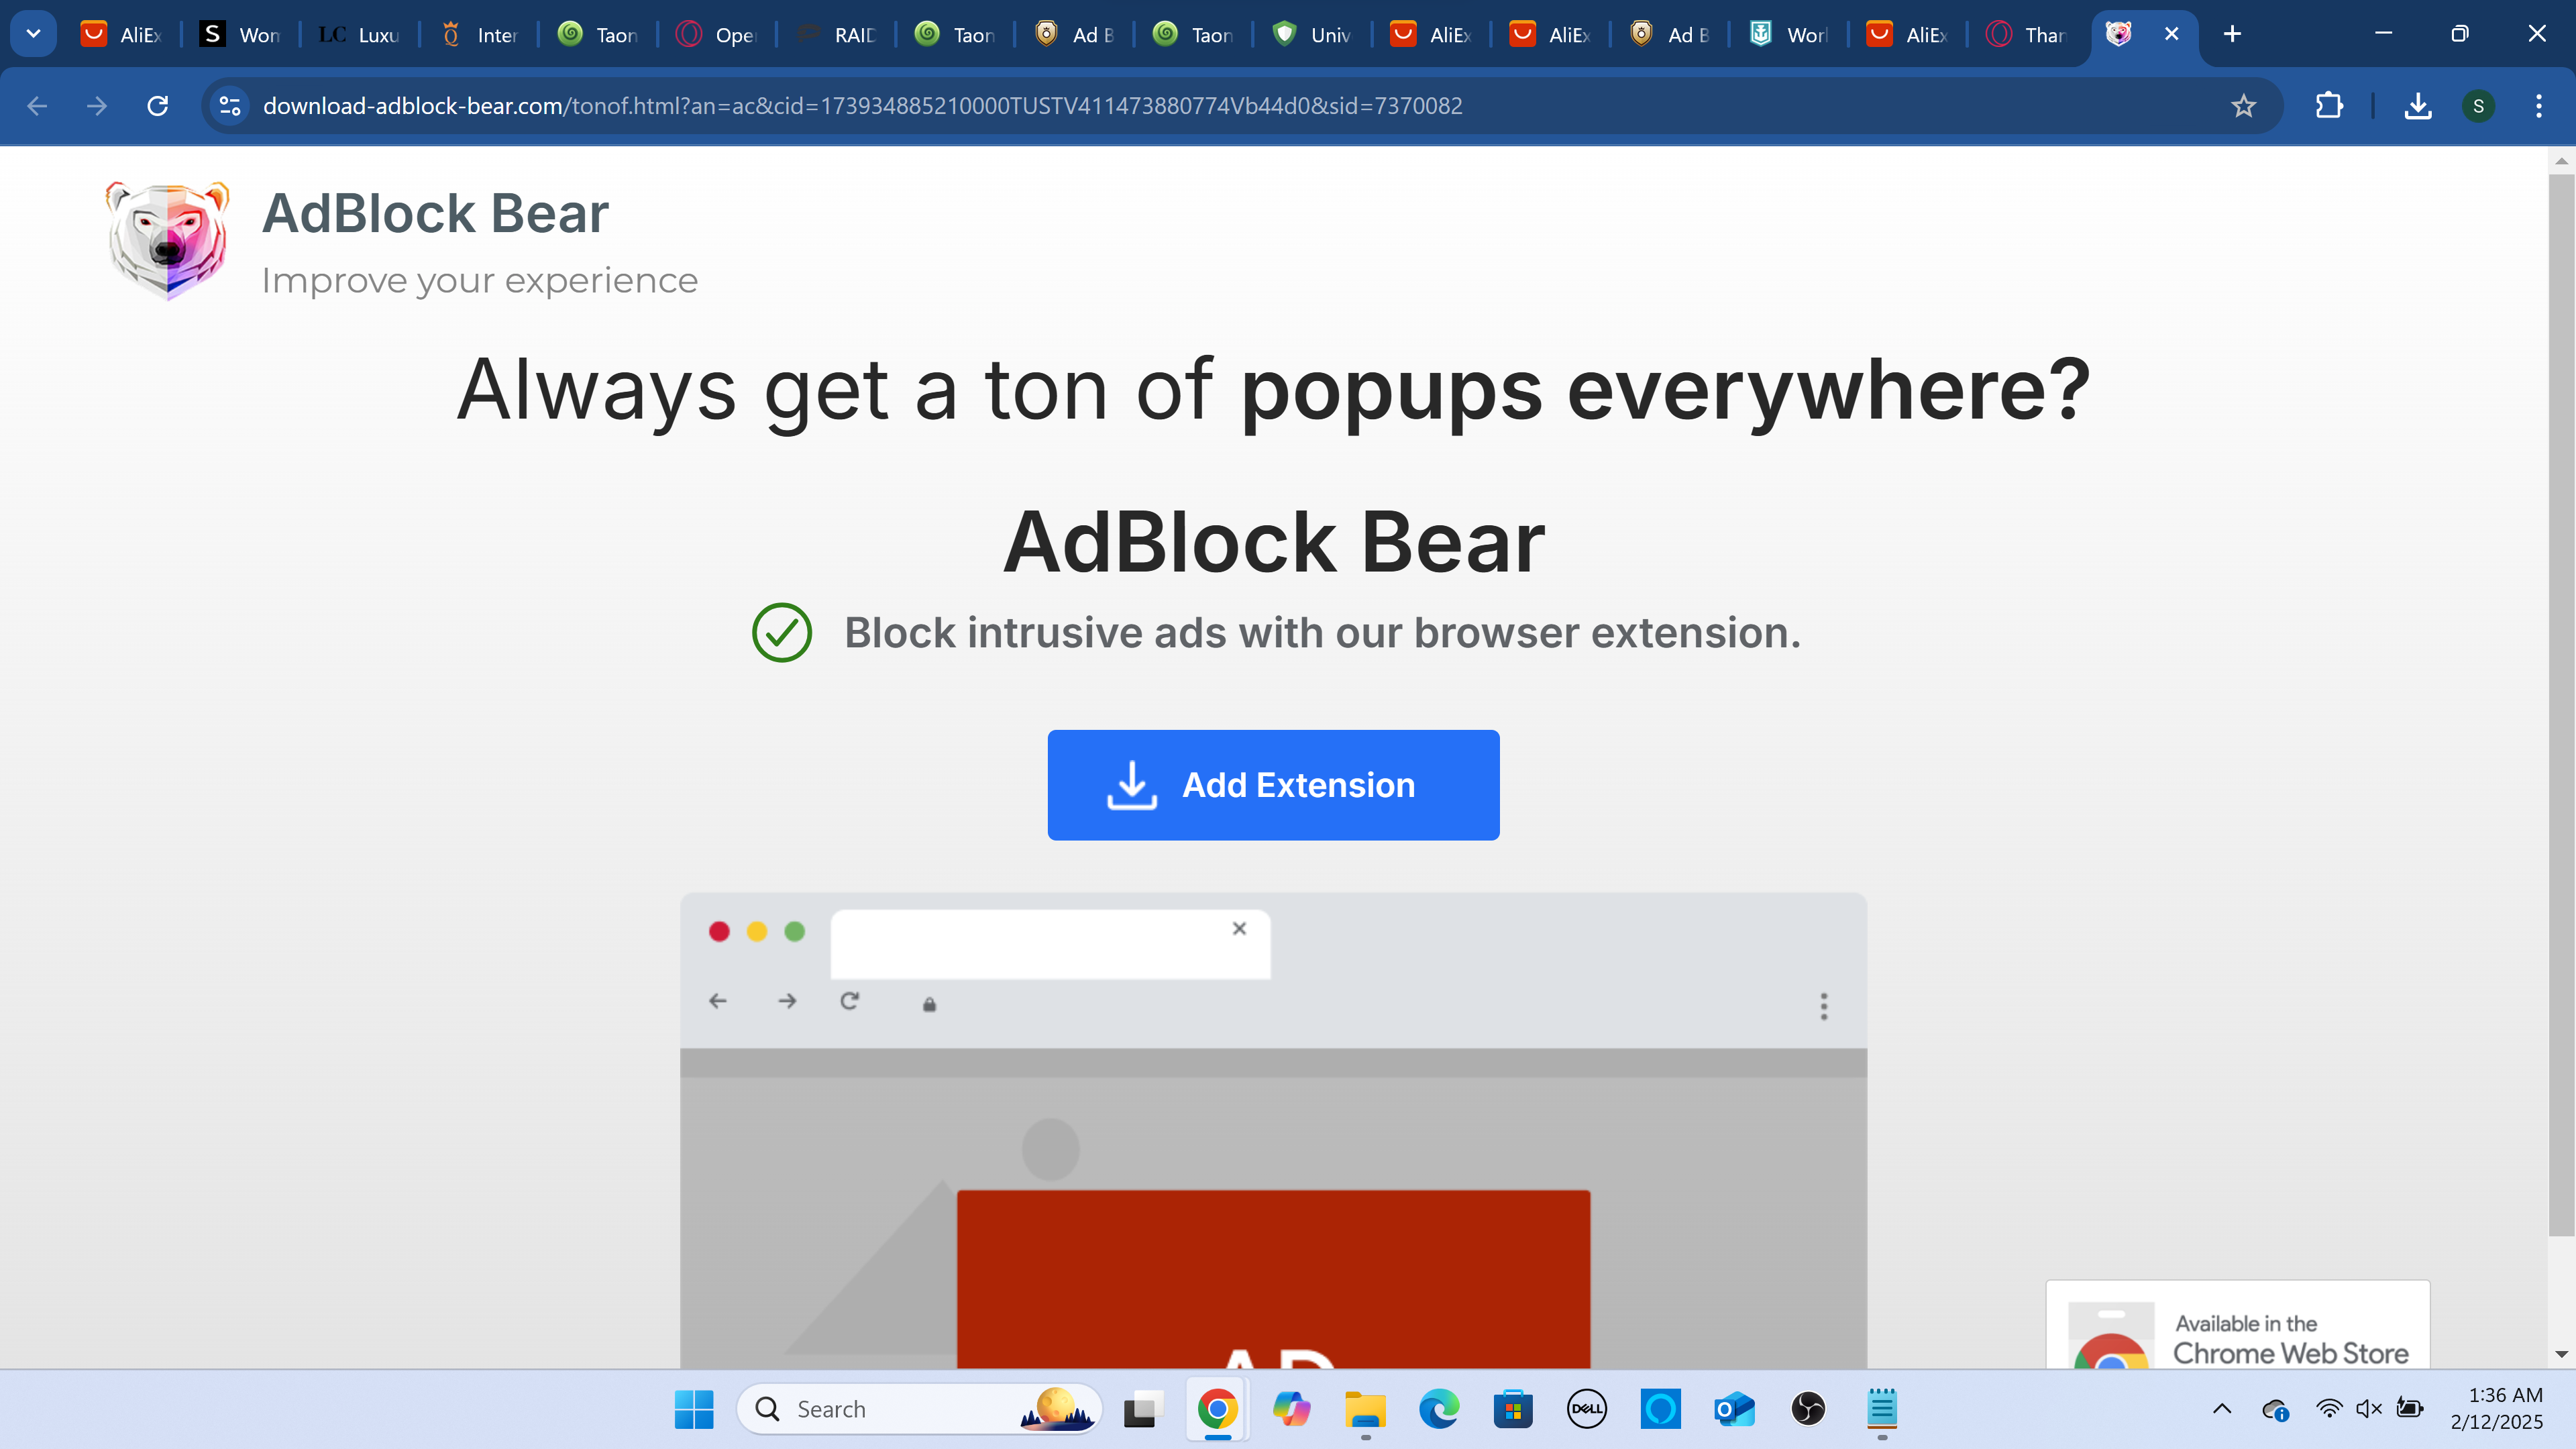The image size is (2576, 1449).
Task: Open Microsoft Edge from the taskbar
Action: 1439,1409
